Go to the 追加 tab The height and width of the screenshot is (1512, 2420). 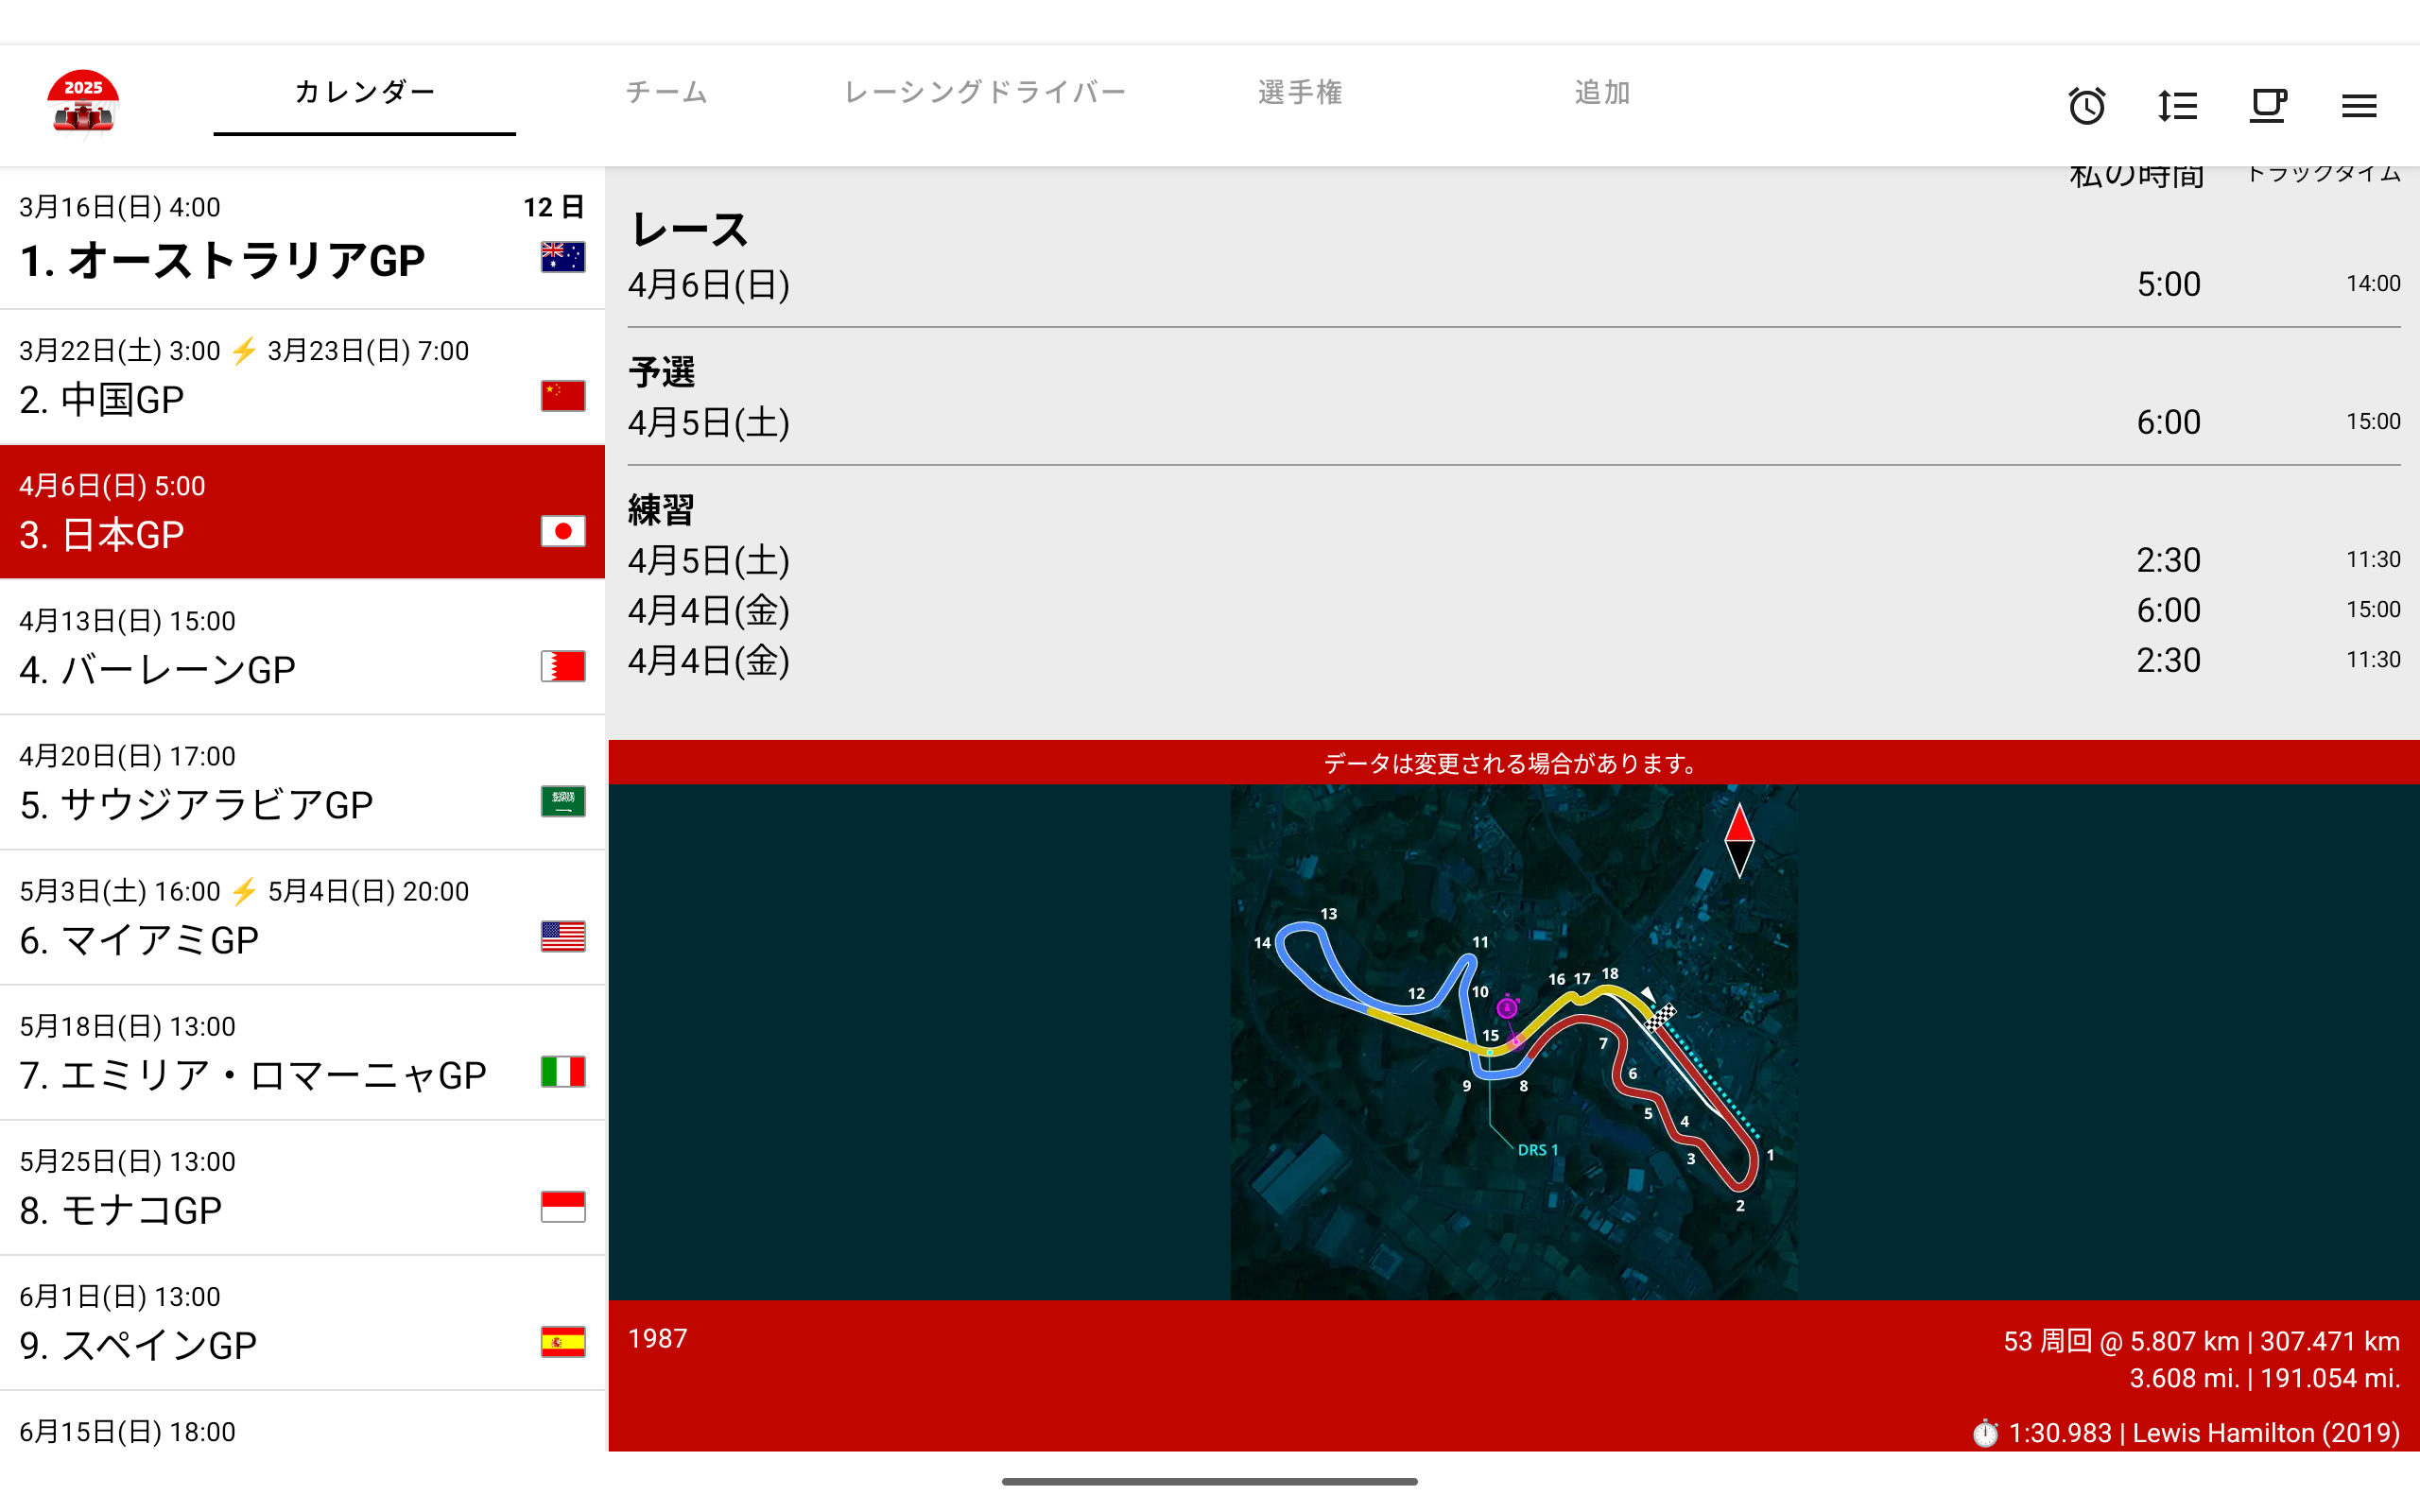(x=1602, y=92)
